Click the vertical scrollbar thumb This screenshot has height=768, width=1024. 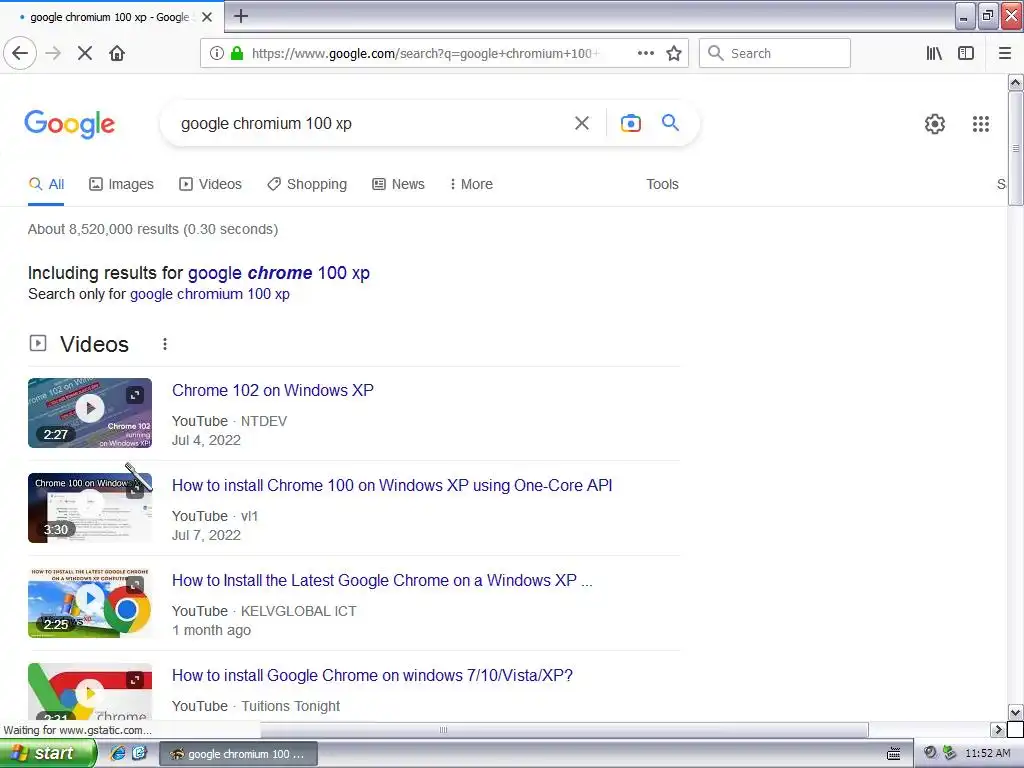(x=1015, y=148)
